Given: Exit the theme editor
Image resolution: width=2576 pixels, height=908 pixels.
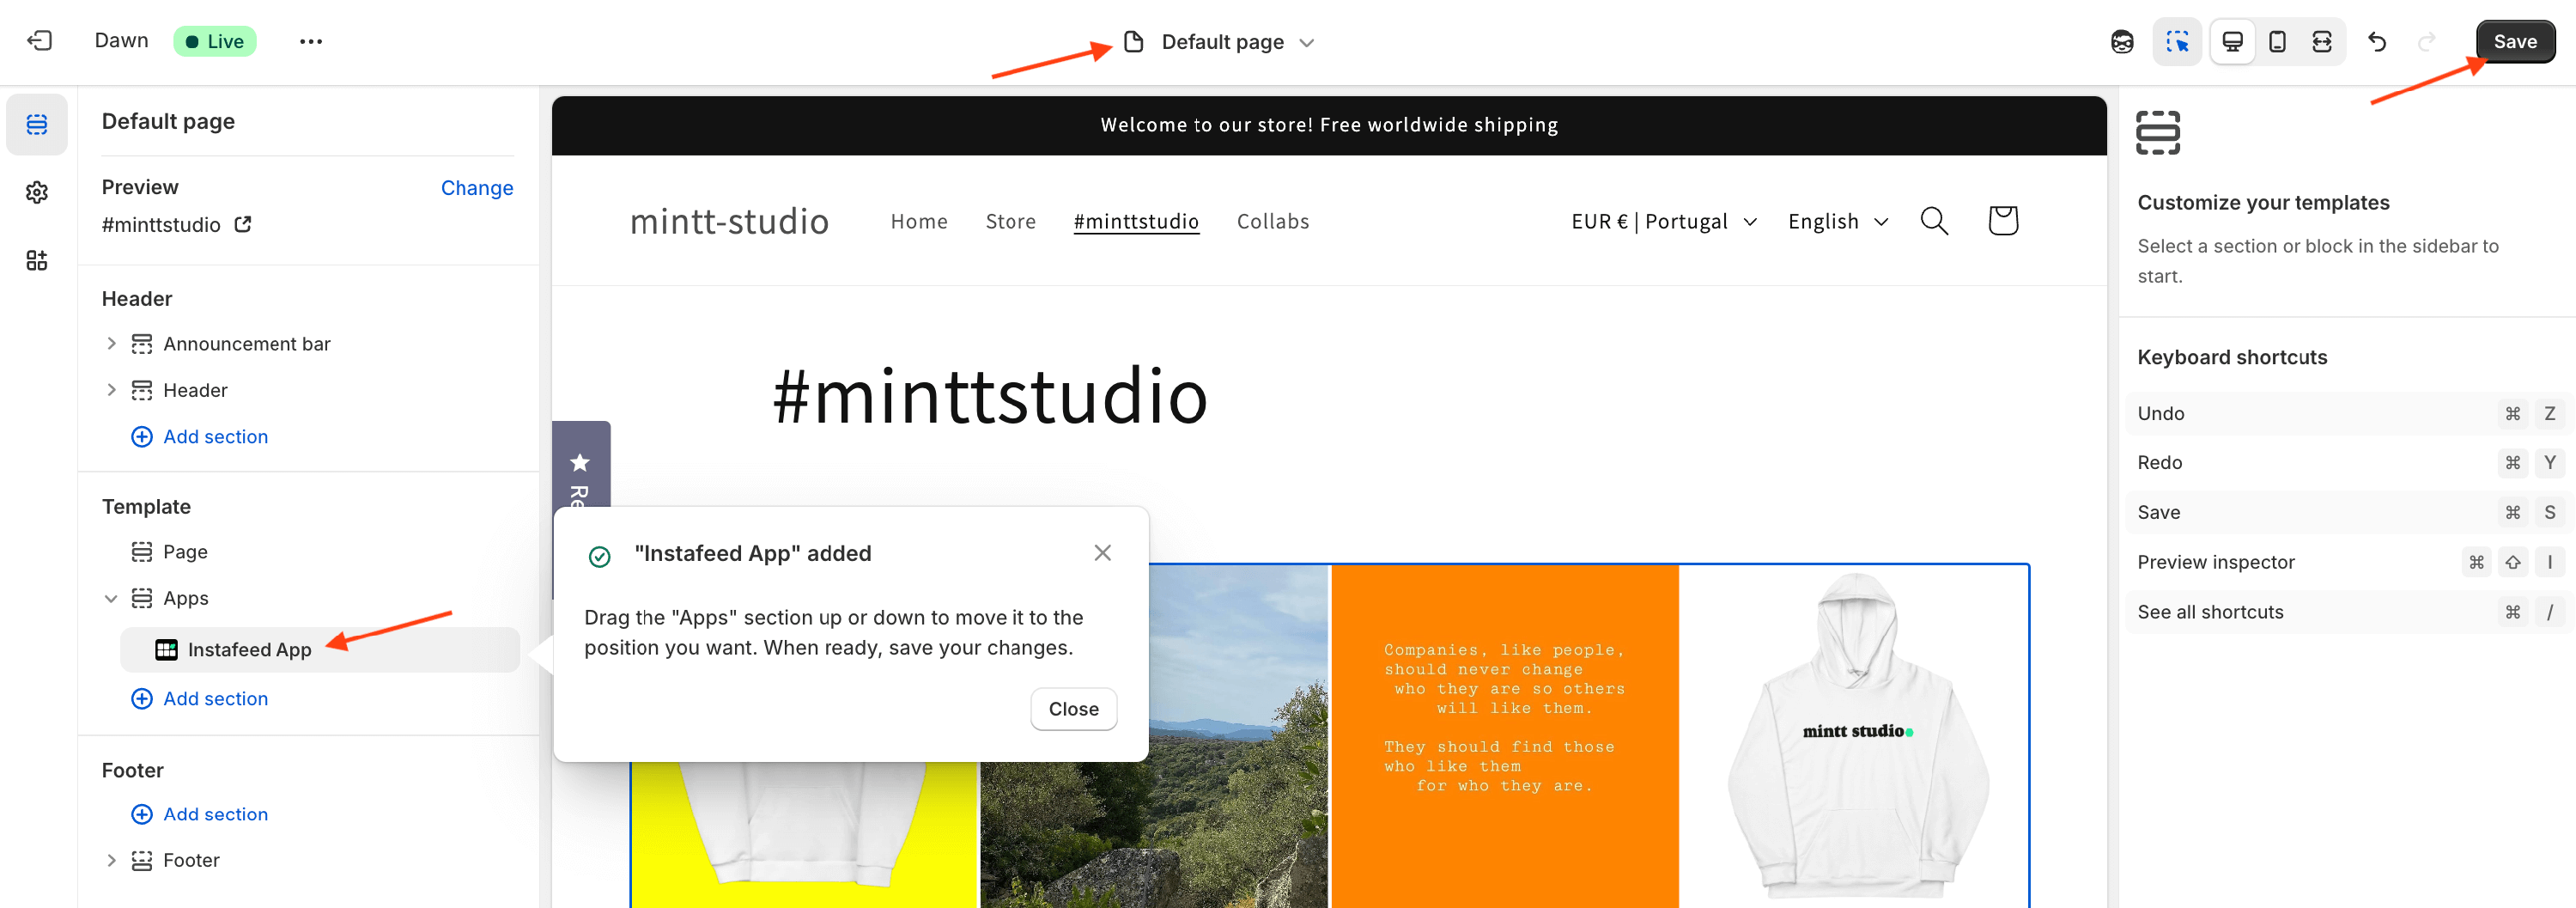Looking at the screenshot, I should tap(38, 41).
